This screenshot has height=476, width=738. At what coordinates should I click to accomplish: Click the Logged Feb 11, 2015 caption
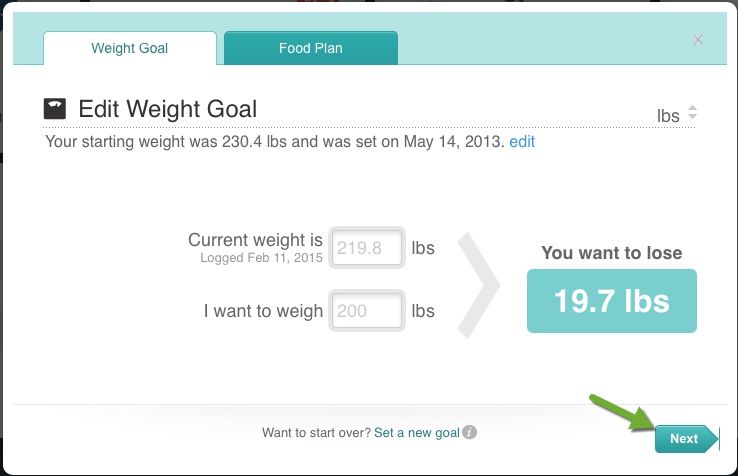261,258
